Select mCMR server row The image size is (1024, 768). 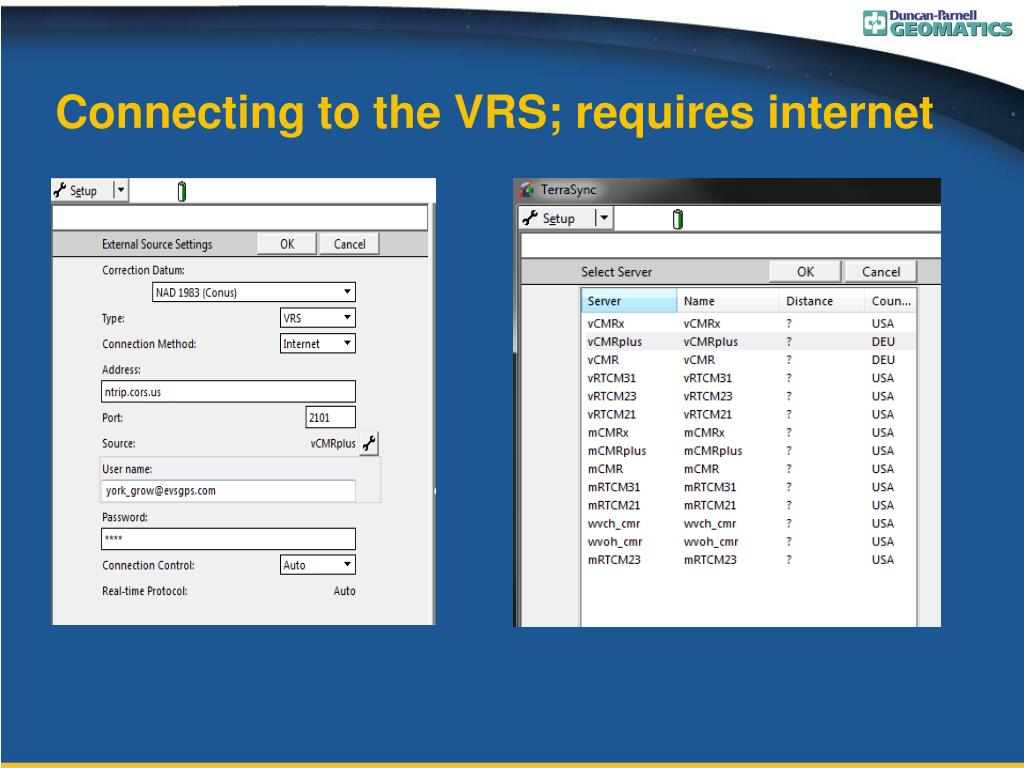[749, 469]
